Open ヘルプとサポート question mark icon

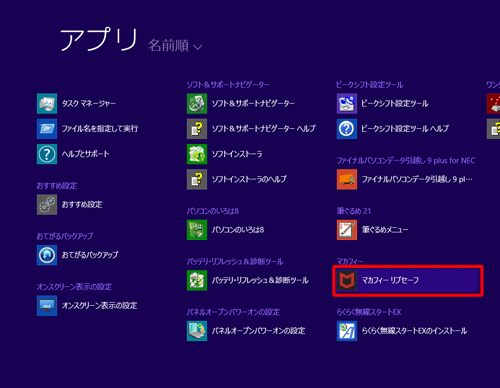pos(47,154)
